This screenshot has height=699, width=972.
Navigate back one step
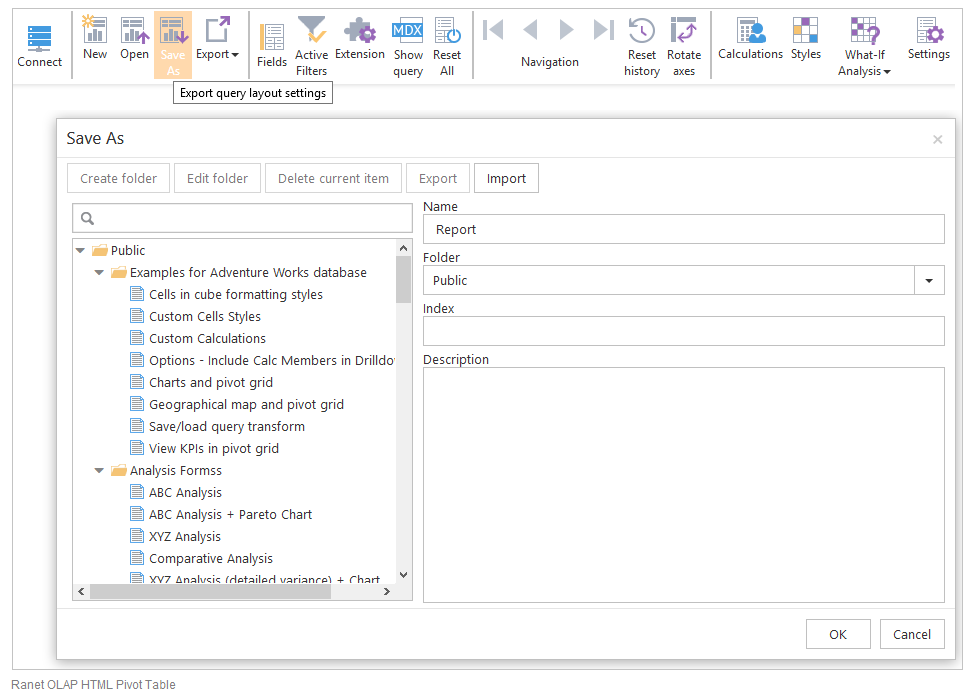pos(530,29)
